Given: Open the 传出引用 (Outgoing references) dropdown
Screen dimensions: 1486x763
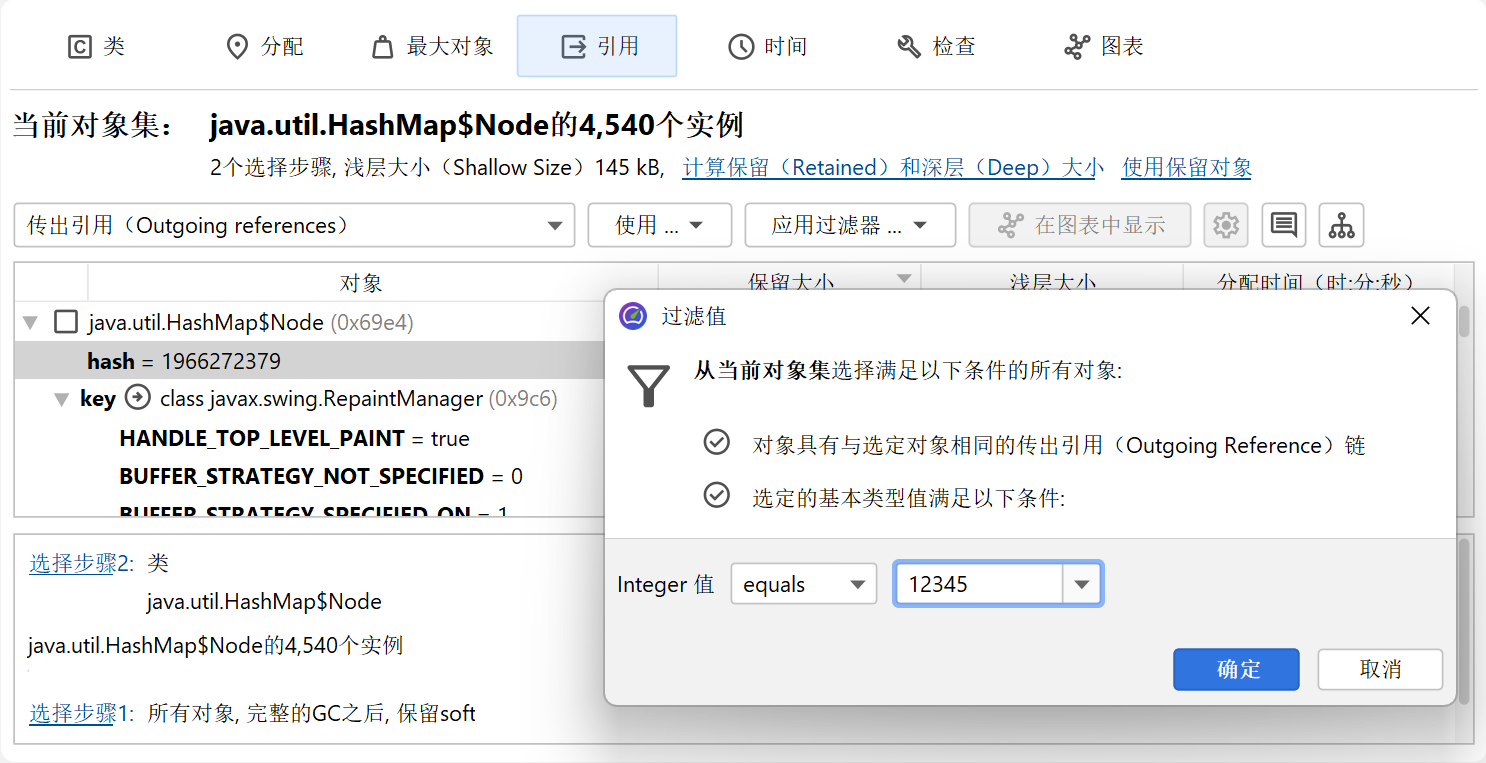Looking at the screenshot, I should coord(295,225).
